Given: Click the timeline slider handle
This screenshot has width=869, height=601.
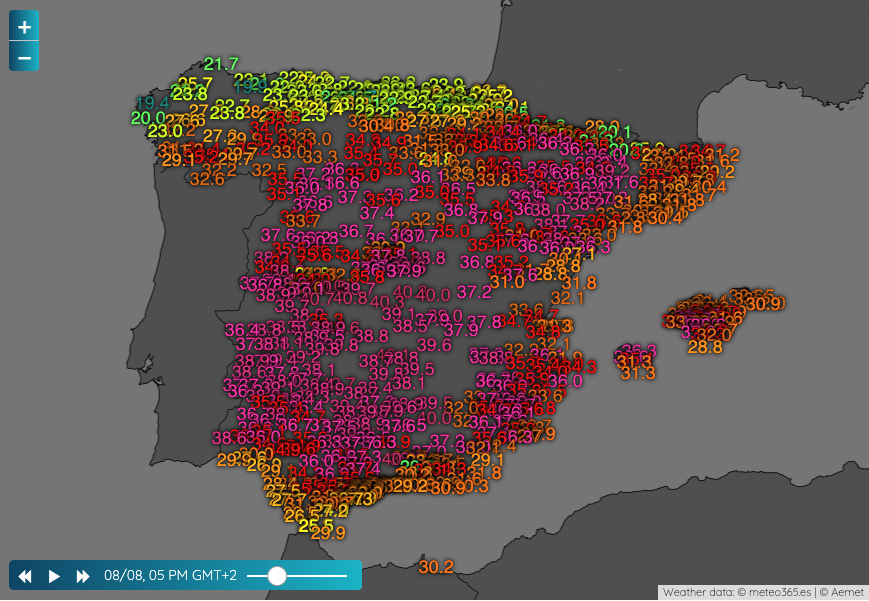Looking at the screenshot, I should point(277,576).
